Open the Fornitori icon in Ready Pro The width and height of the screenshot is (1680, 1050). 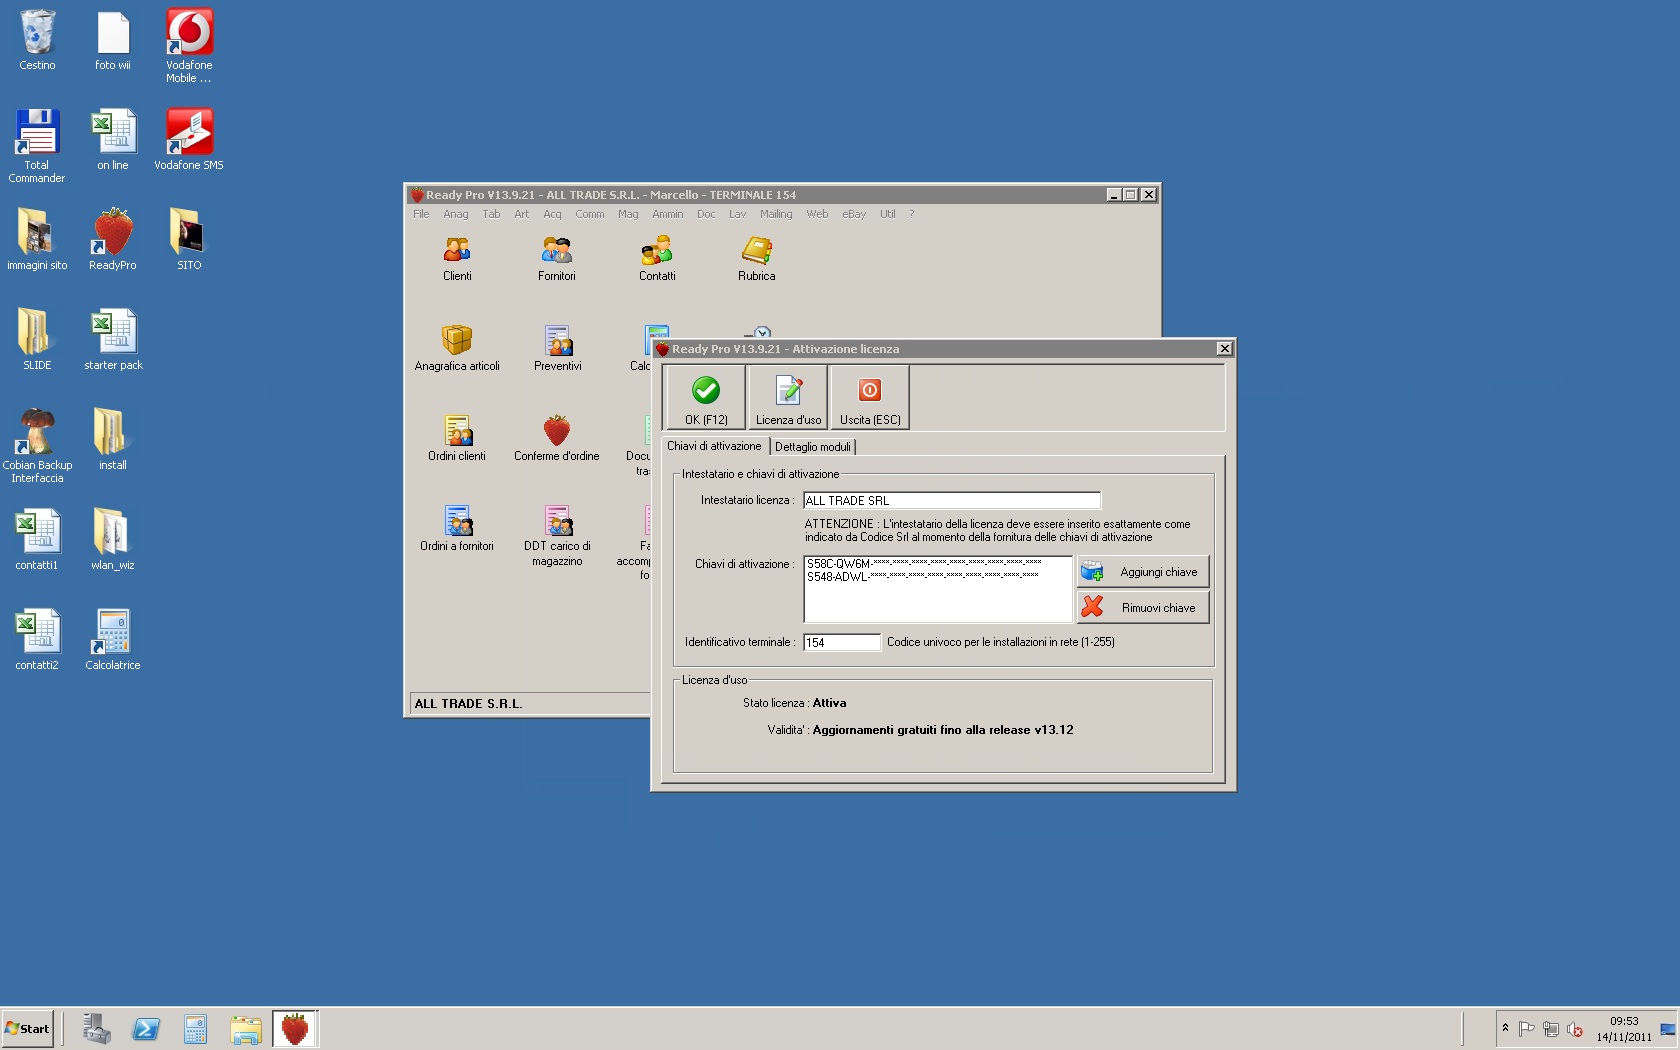coord(557,259)
